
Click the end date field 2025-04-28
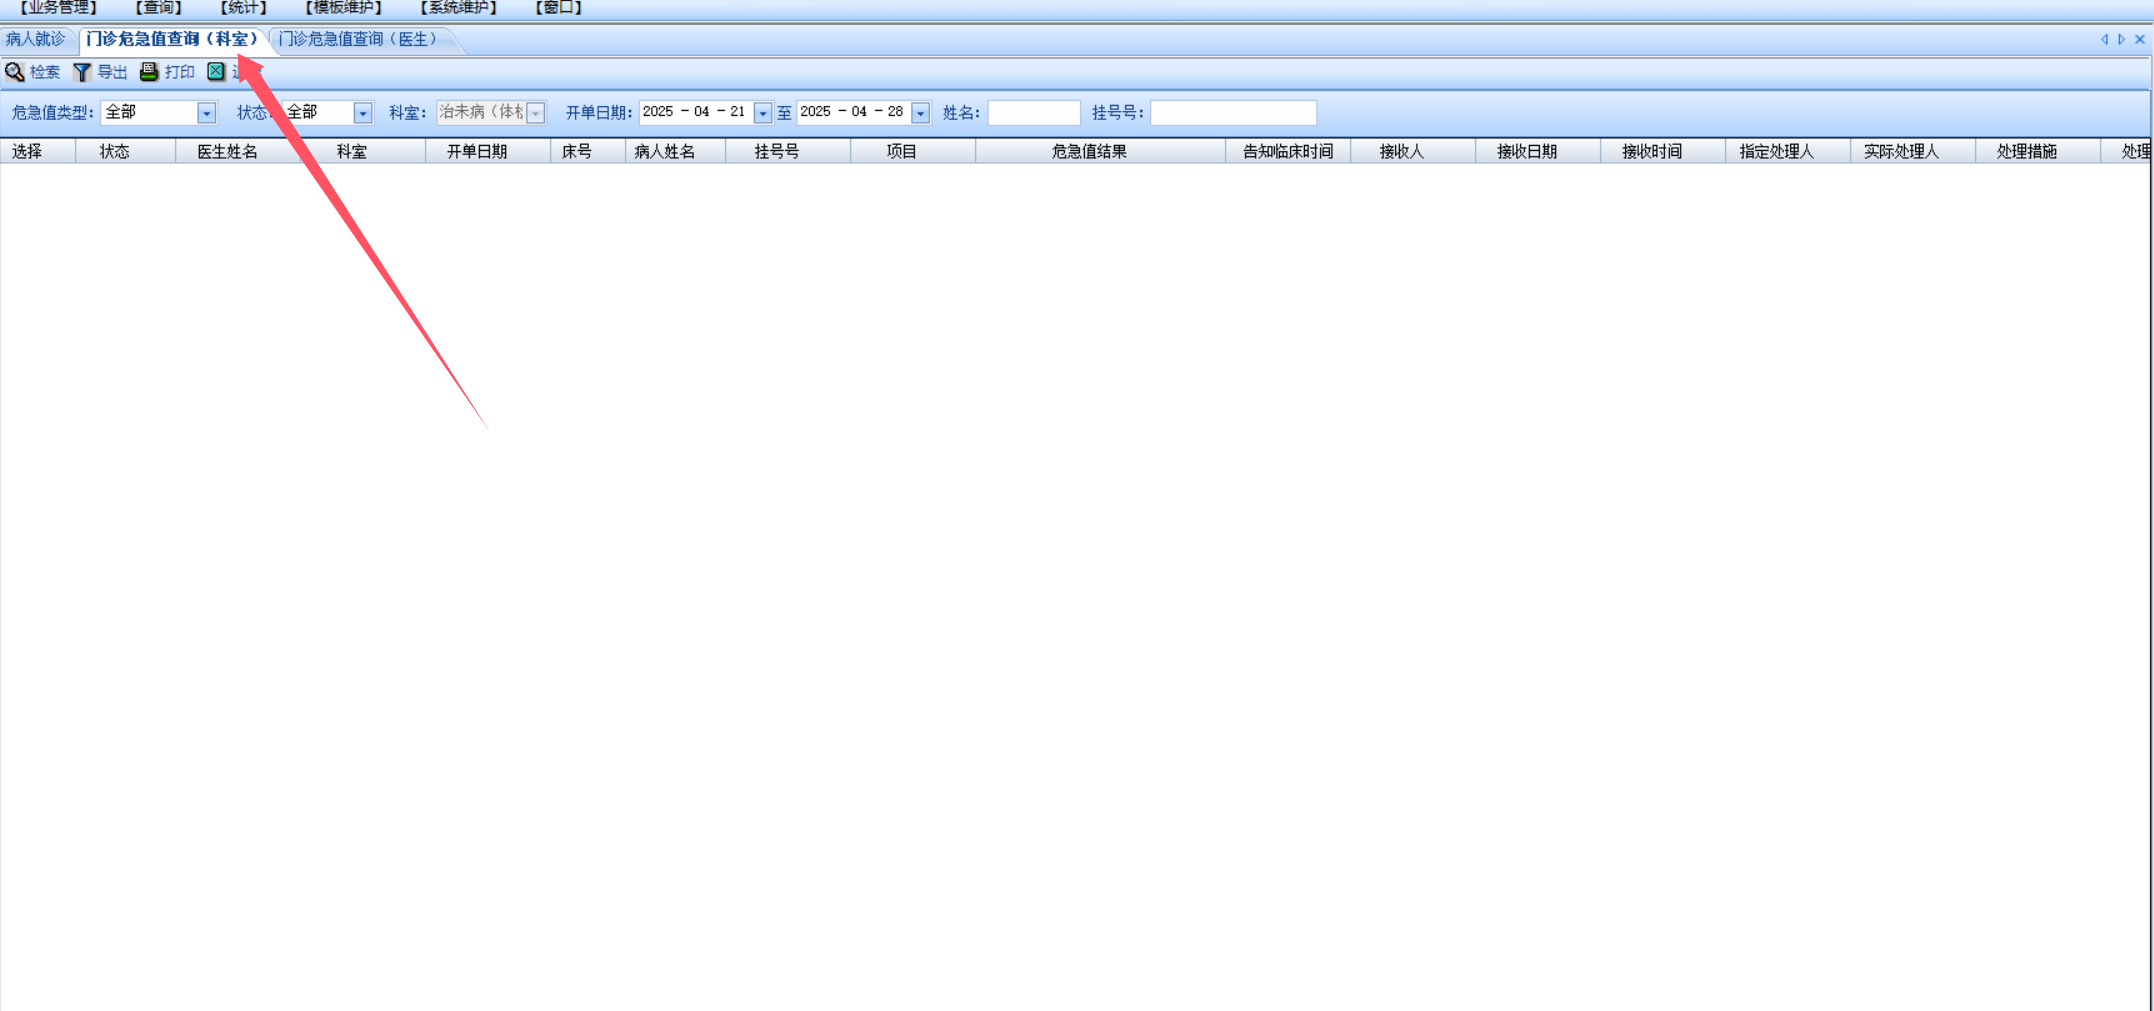(x=854, y=112)
